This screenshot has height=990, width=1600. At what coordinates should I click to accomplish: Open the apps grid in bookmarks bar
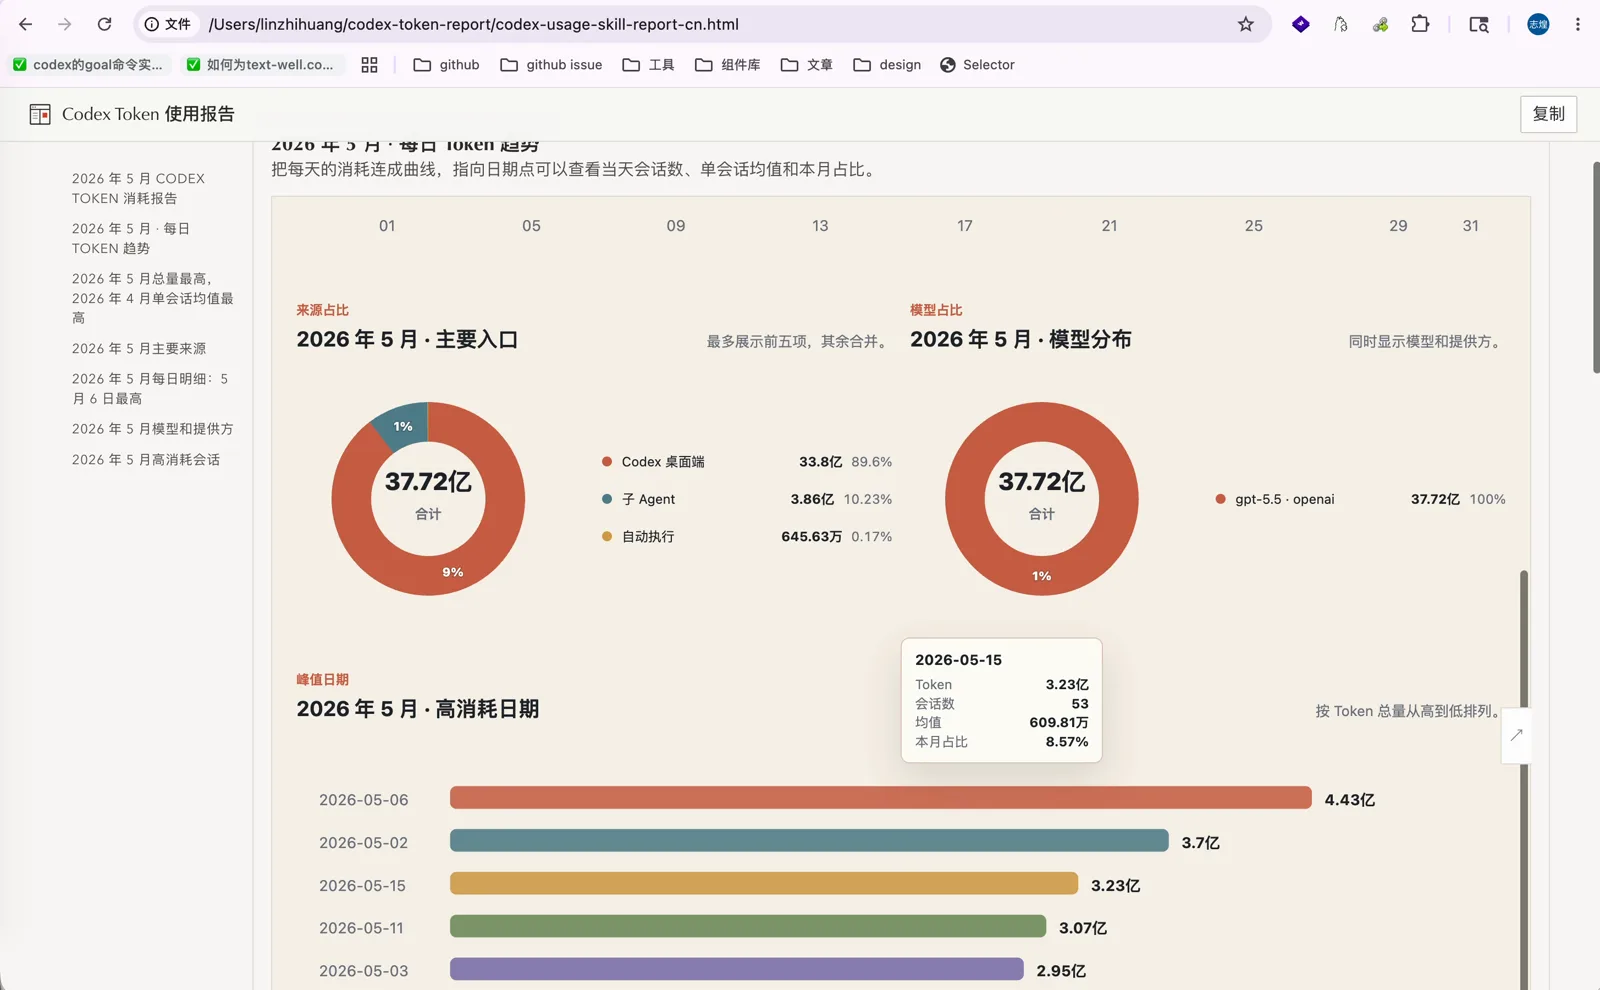[369, 65]
